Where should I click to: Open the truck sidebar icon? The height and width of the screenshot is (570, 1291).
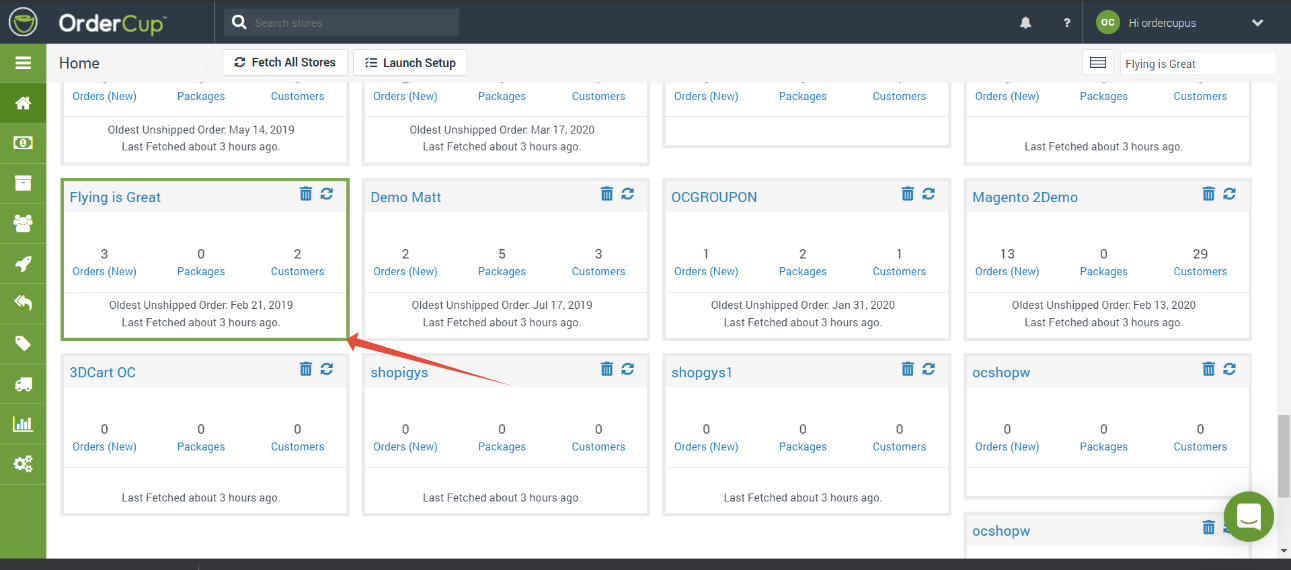[x=23, y=384]
